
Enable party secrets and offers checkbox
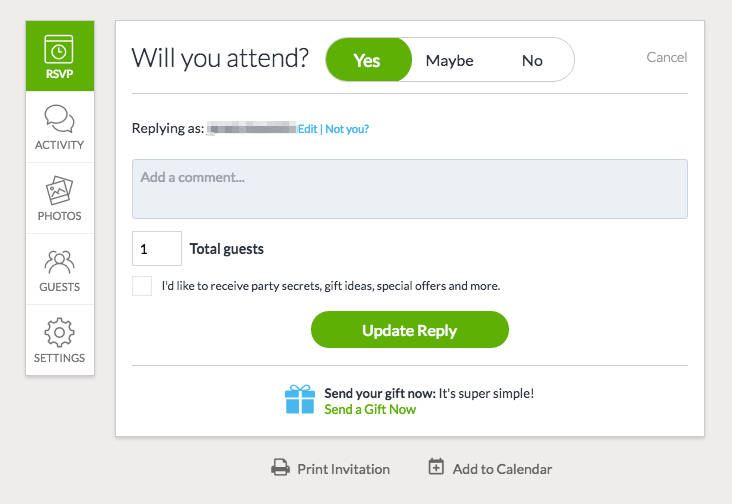click(142, 286)
